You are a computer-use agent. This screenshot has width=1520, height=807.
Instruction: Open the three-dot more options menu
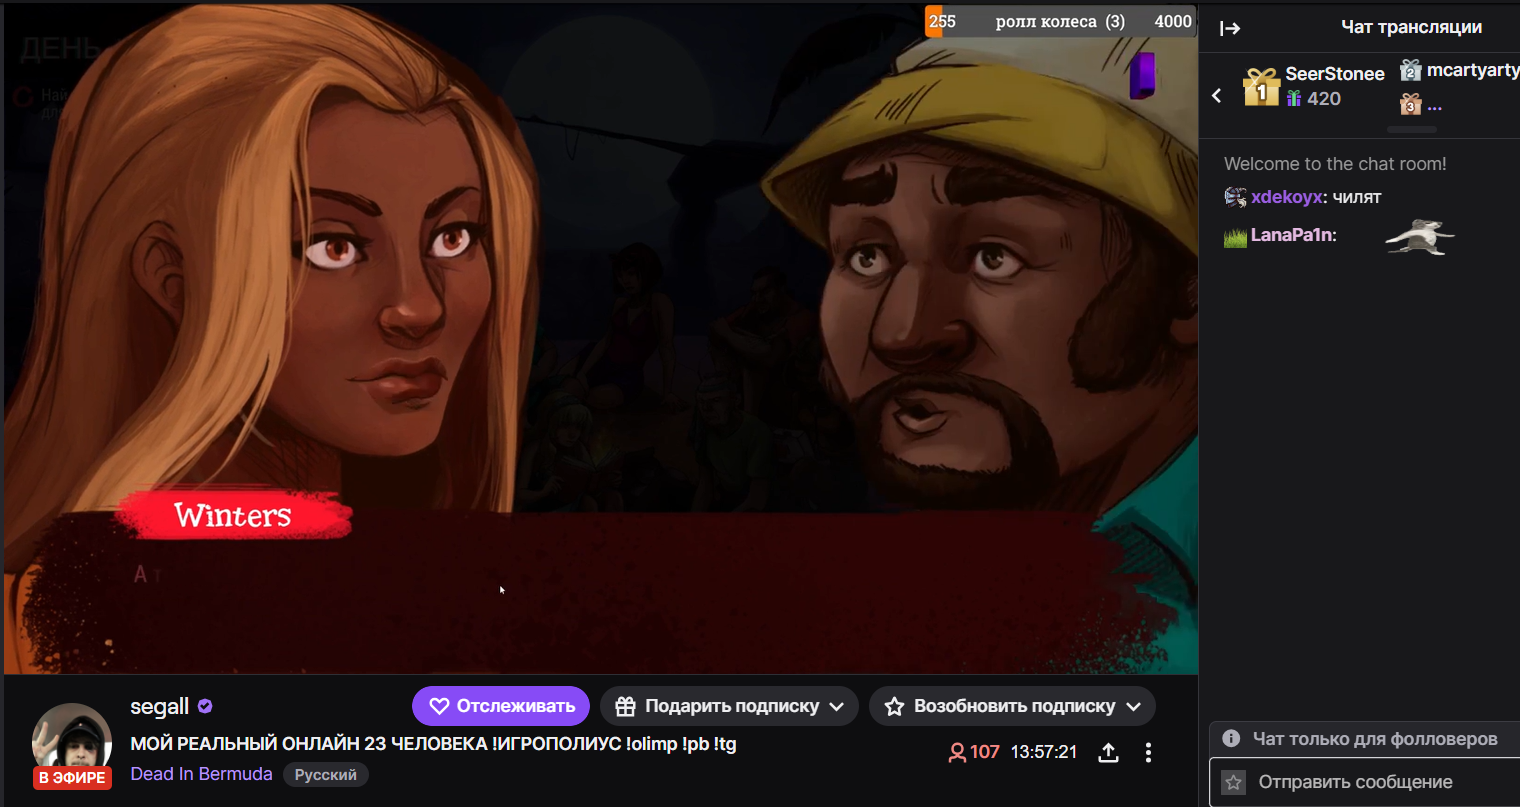pyautogui.click(x=1148, y=752)
